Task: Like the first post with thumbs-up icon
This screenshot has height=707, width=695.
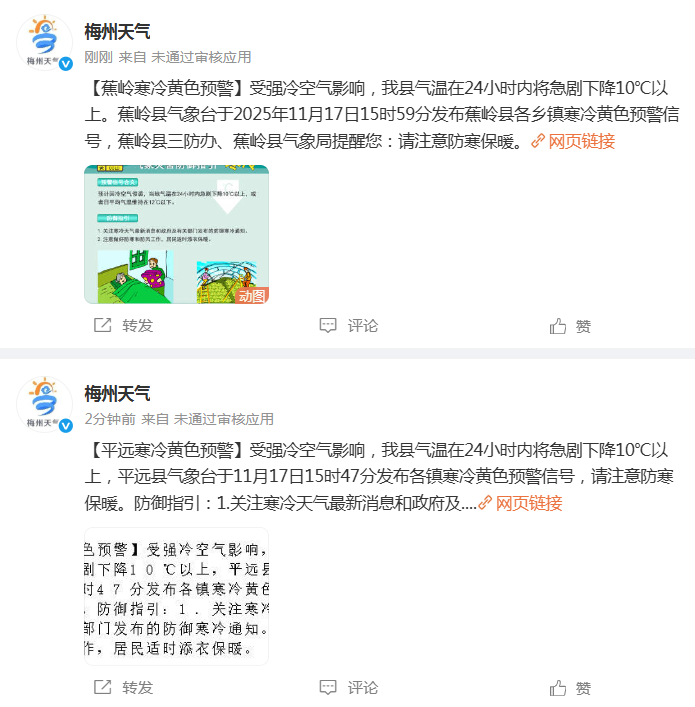Action: tap(558, 326)
